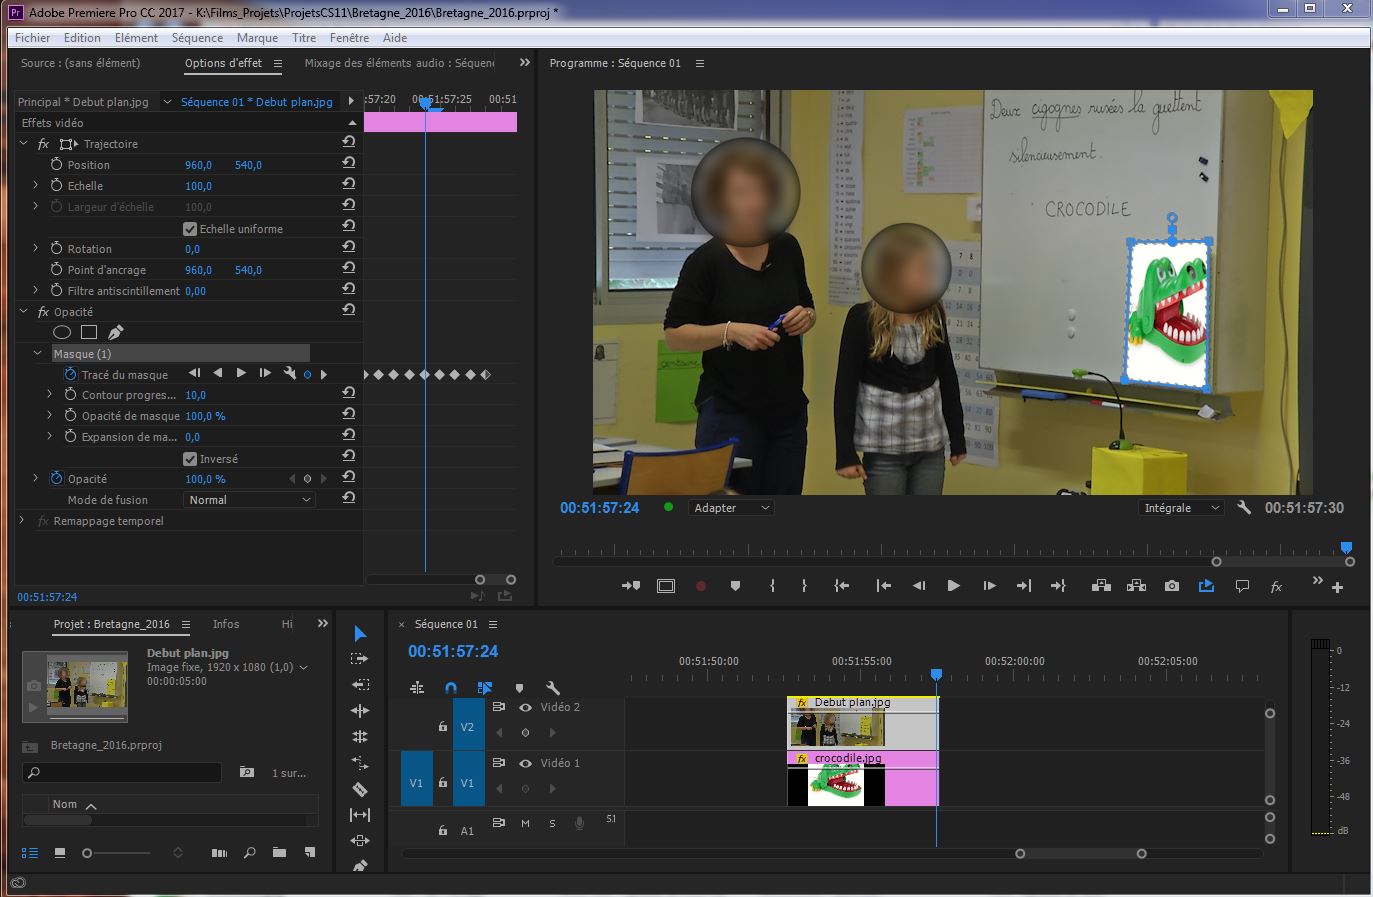Click the Position X value 960,0

(198, 165)
